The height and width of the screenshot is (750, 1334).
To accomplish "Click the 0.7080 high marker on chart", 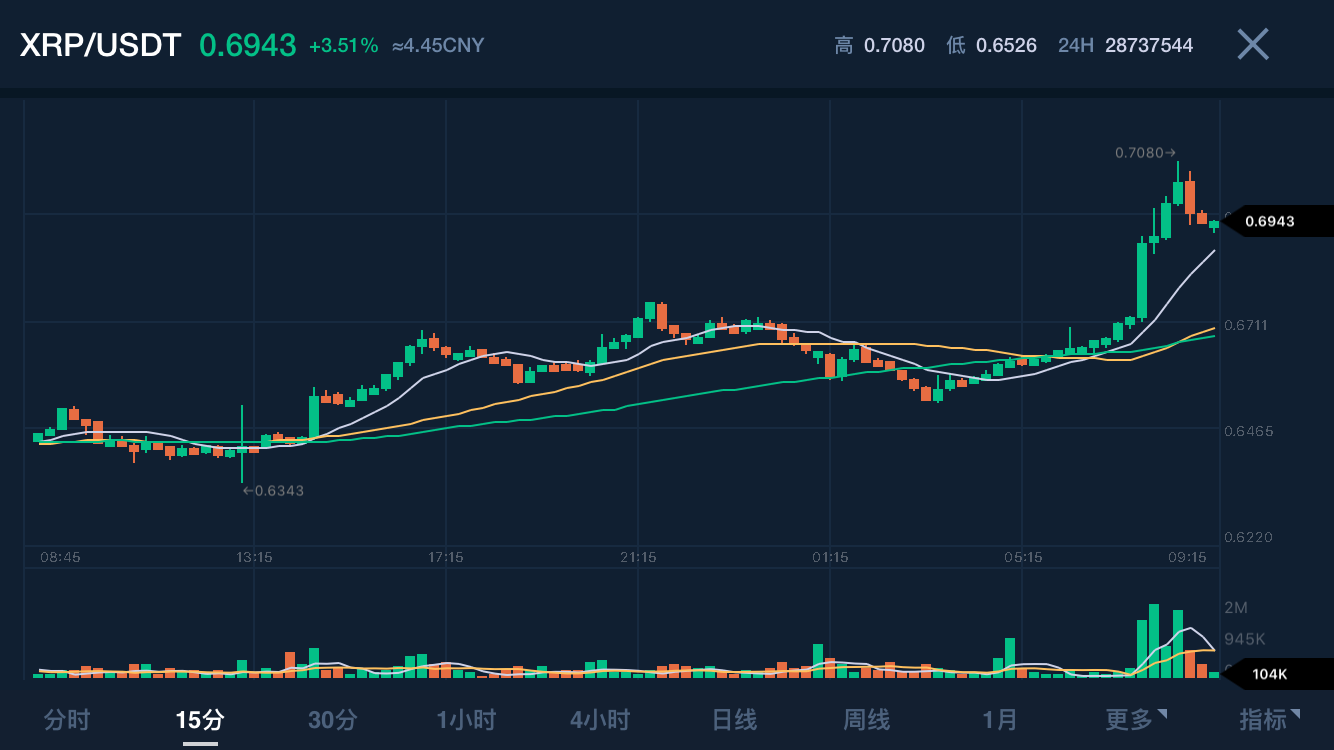I will (x=1145, y=153).
